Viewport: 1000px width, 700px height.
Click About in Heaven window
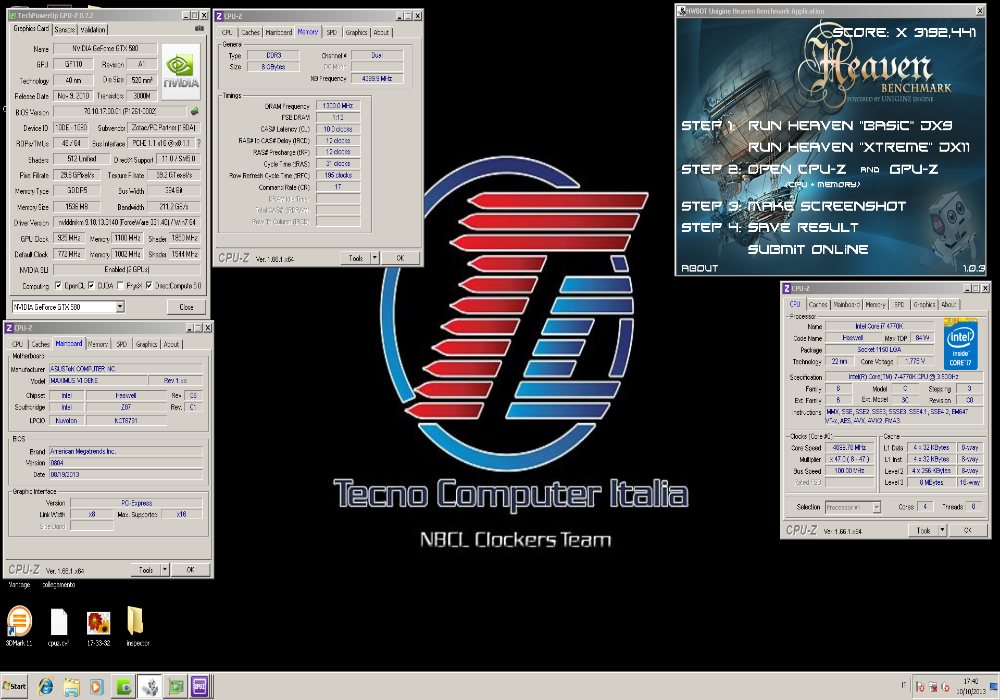(700, 268)
